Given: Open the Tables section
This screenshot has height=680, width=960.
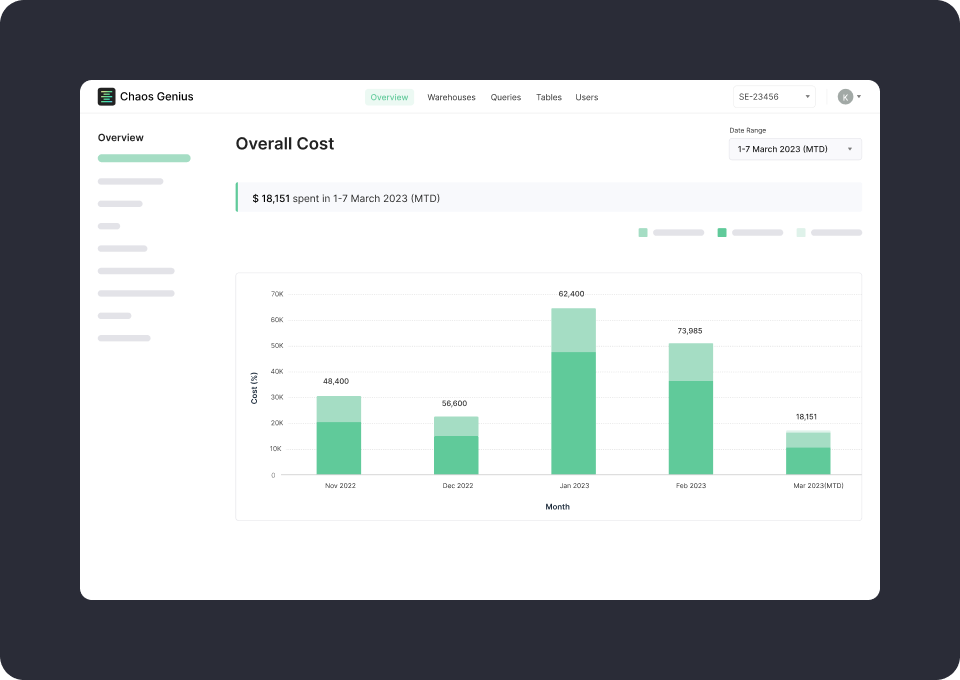Looking at the screenshot, I should coord(548,97).
